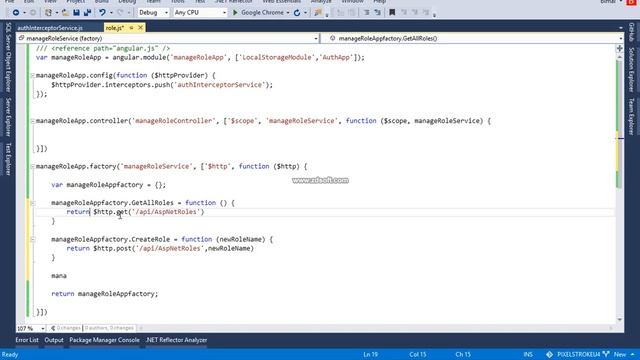Open the dropdown arrow beside the refresh icon

pyautogui.click(x=305, y=13)
